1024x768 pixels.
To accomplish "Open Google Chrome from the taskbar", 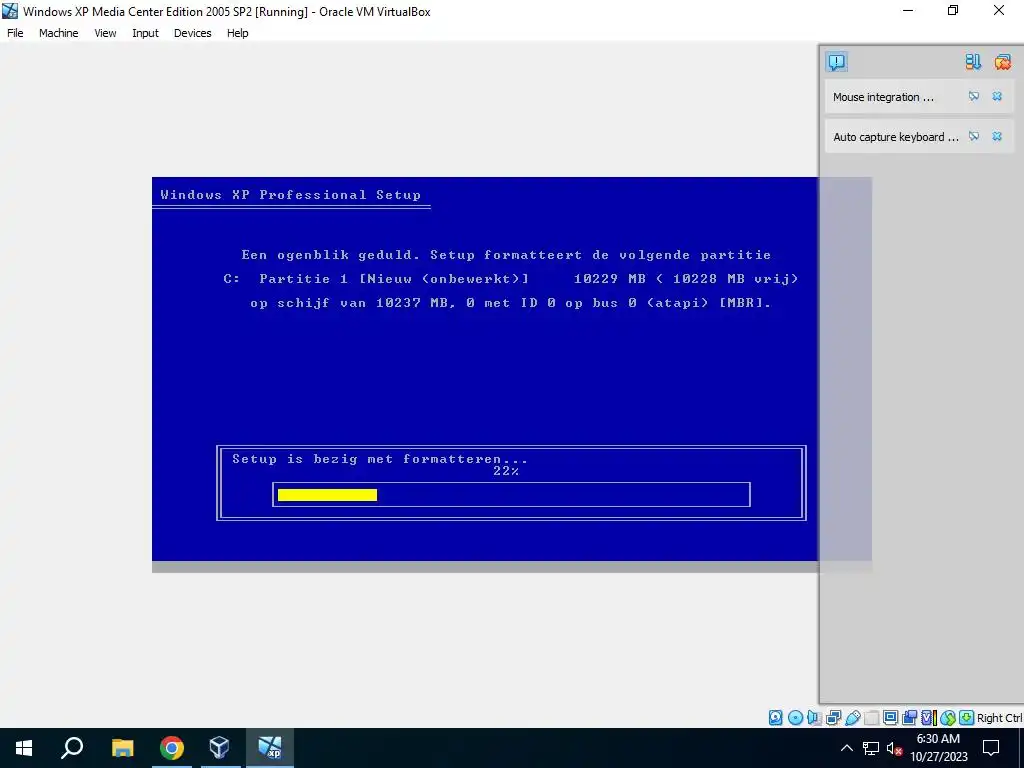I will point(172,748).
